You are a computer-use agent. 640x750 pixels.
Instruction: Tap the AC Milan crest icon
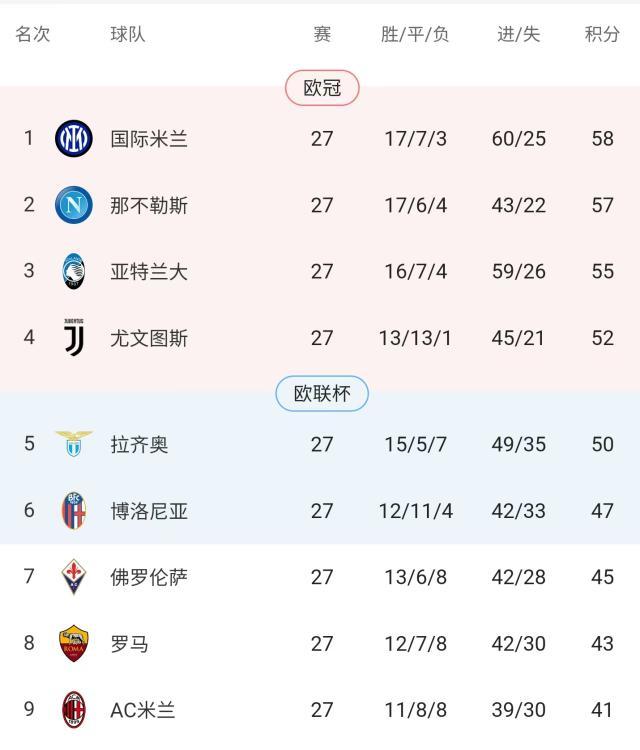point(73,710)
